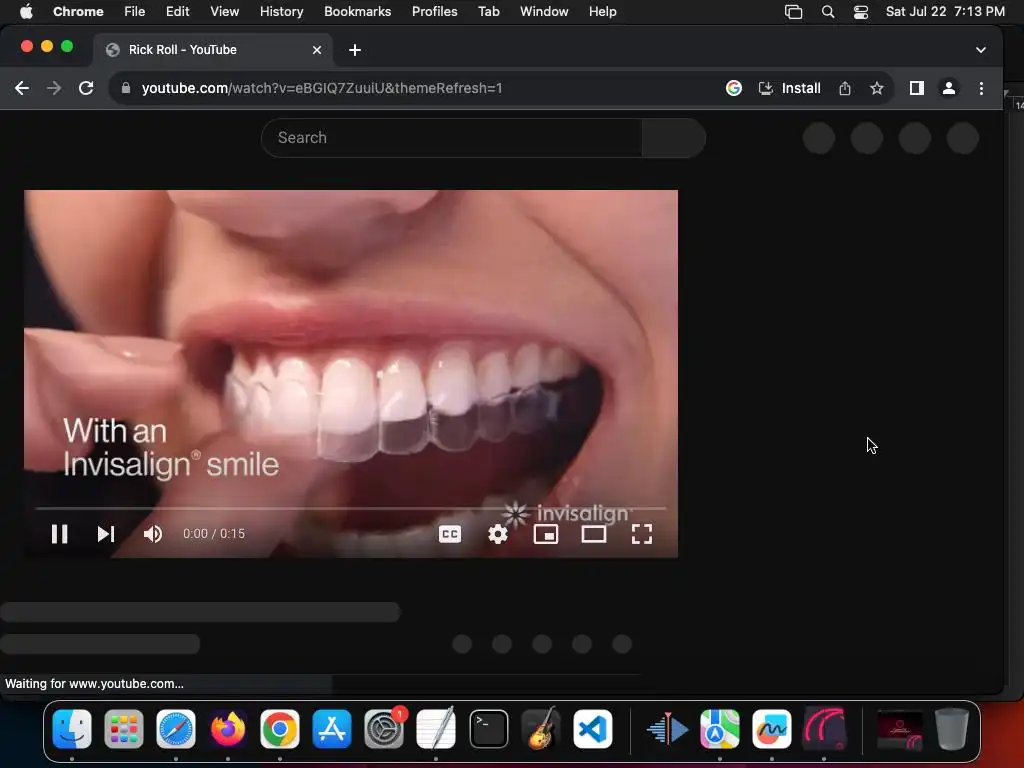Viewport: 1024px width, 768px height.
Task: Launch Firefox from the dock
Action: point(228,729)
